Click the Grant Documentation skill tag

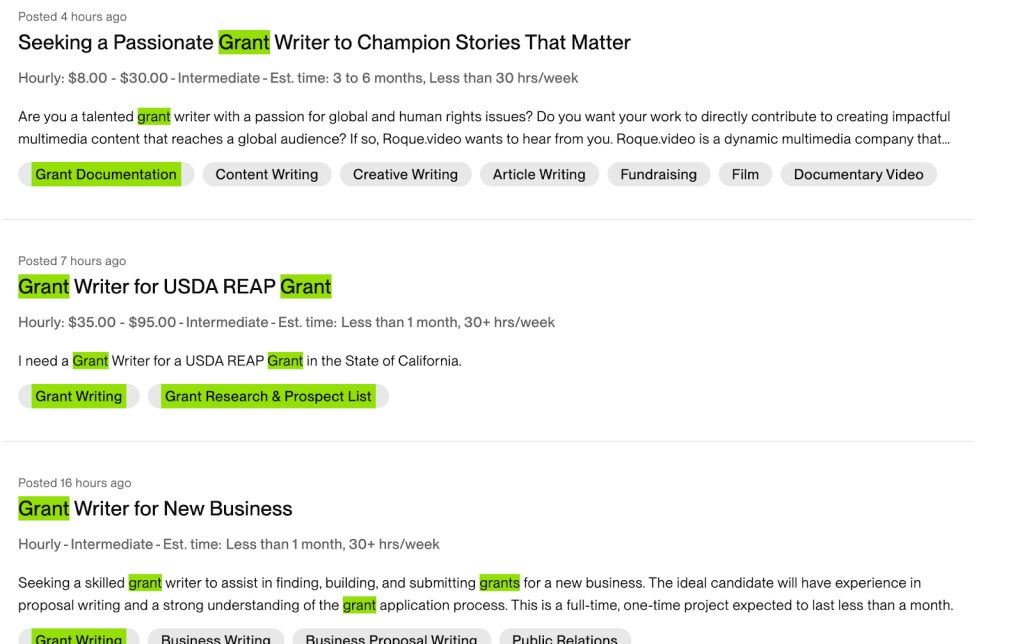pyautogui.click(x=106, y=174)
